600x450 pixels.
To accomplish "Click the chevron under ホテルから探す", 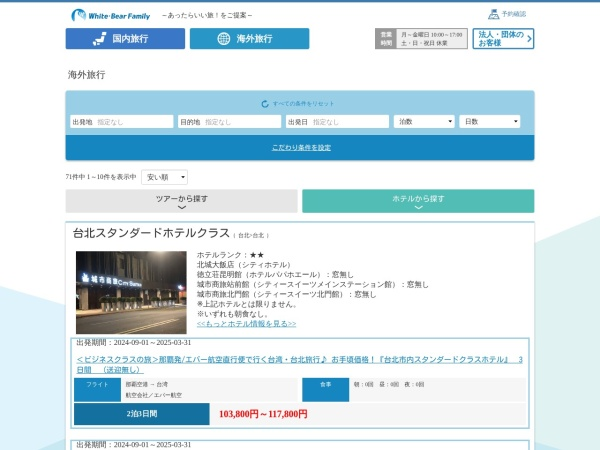I will pos(418,207).
